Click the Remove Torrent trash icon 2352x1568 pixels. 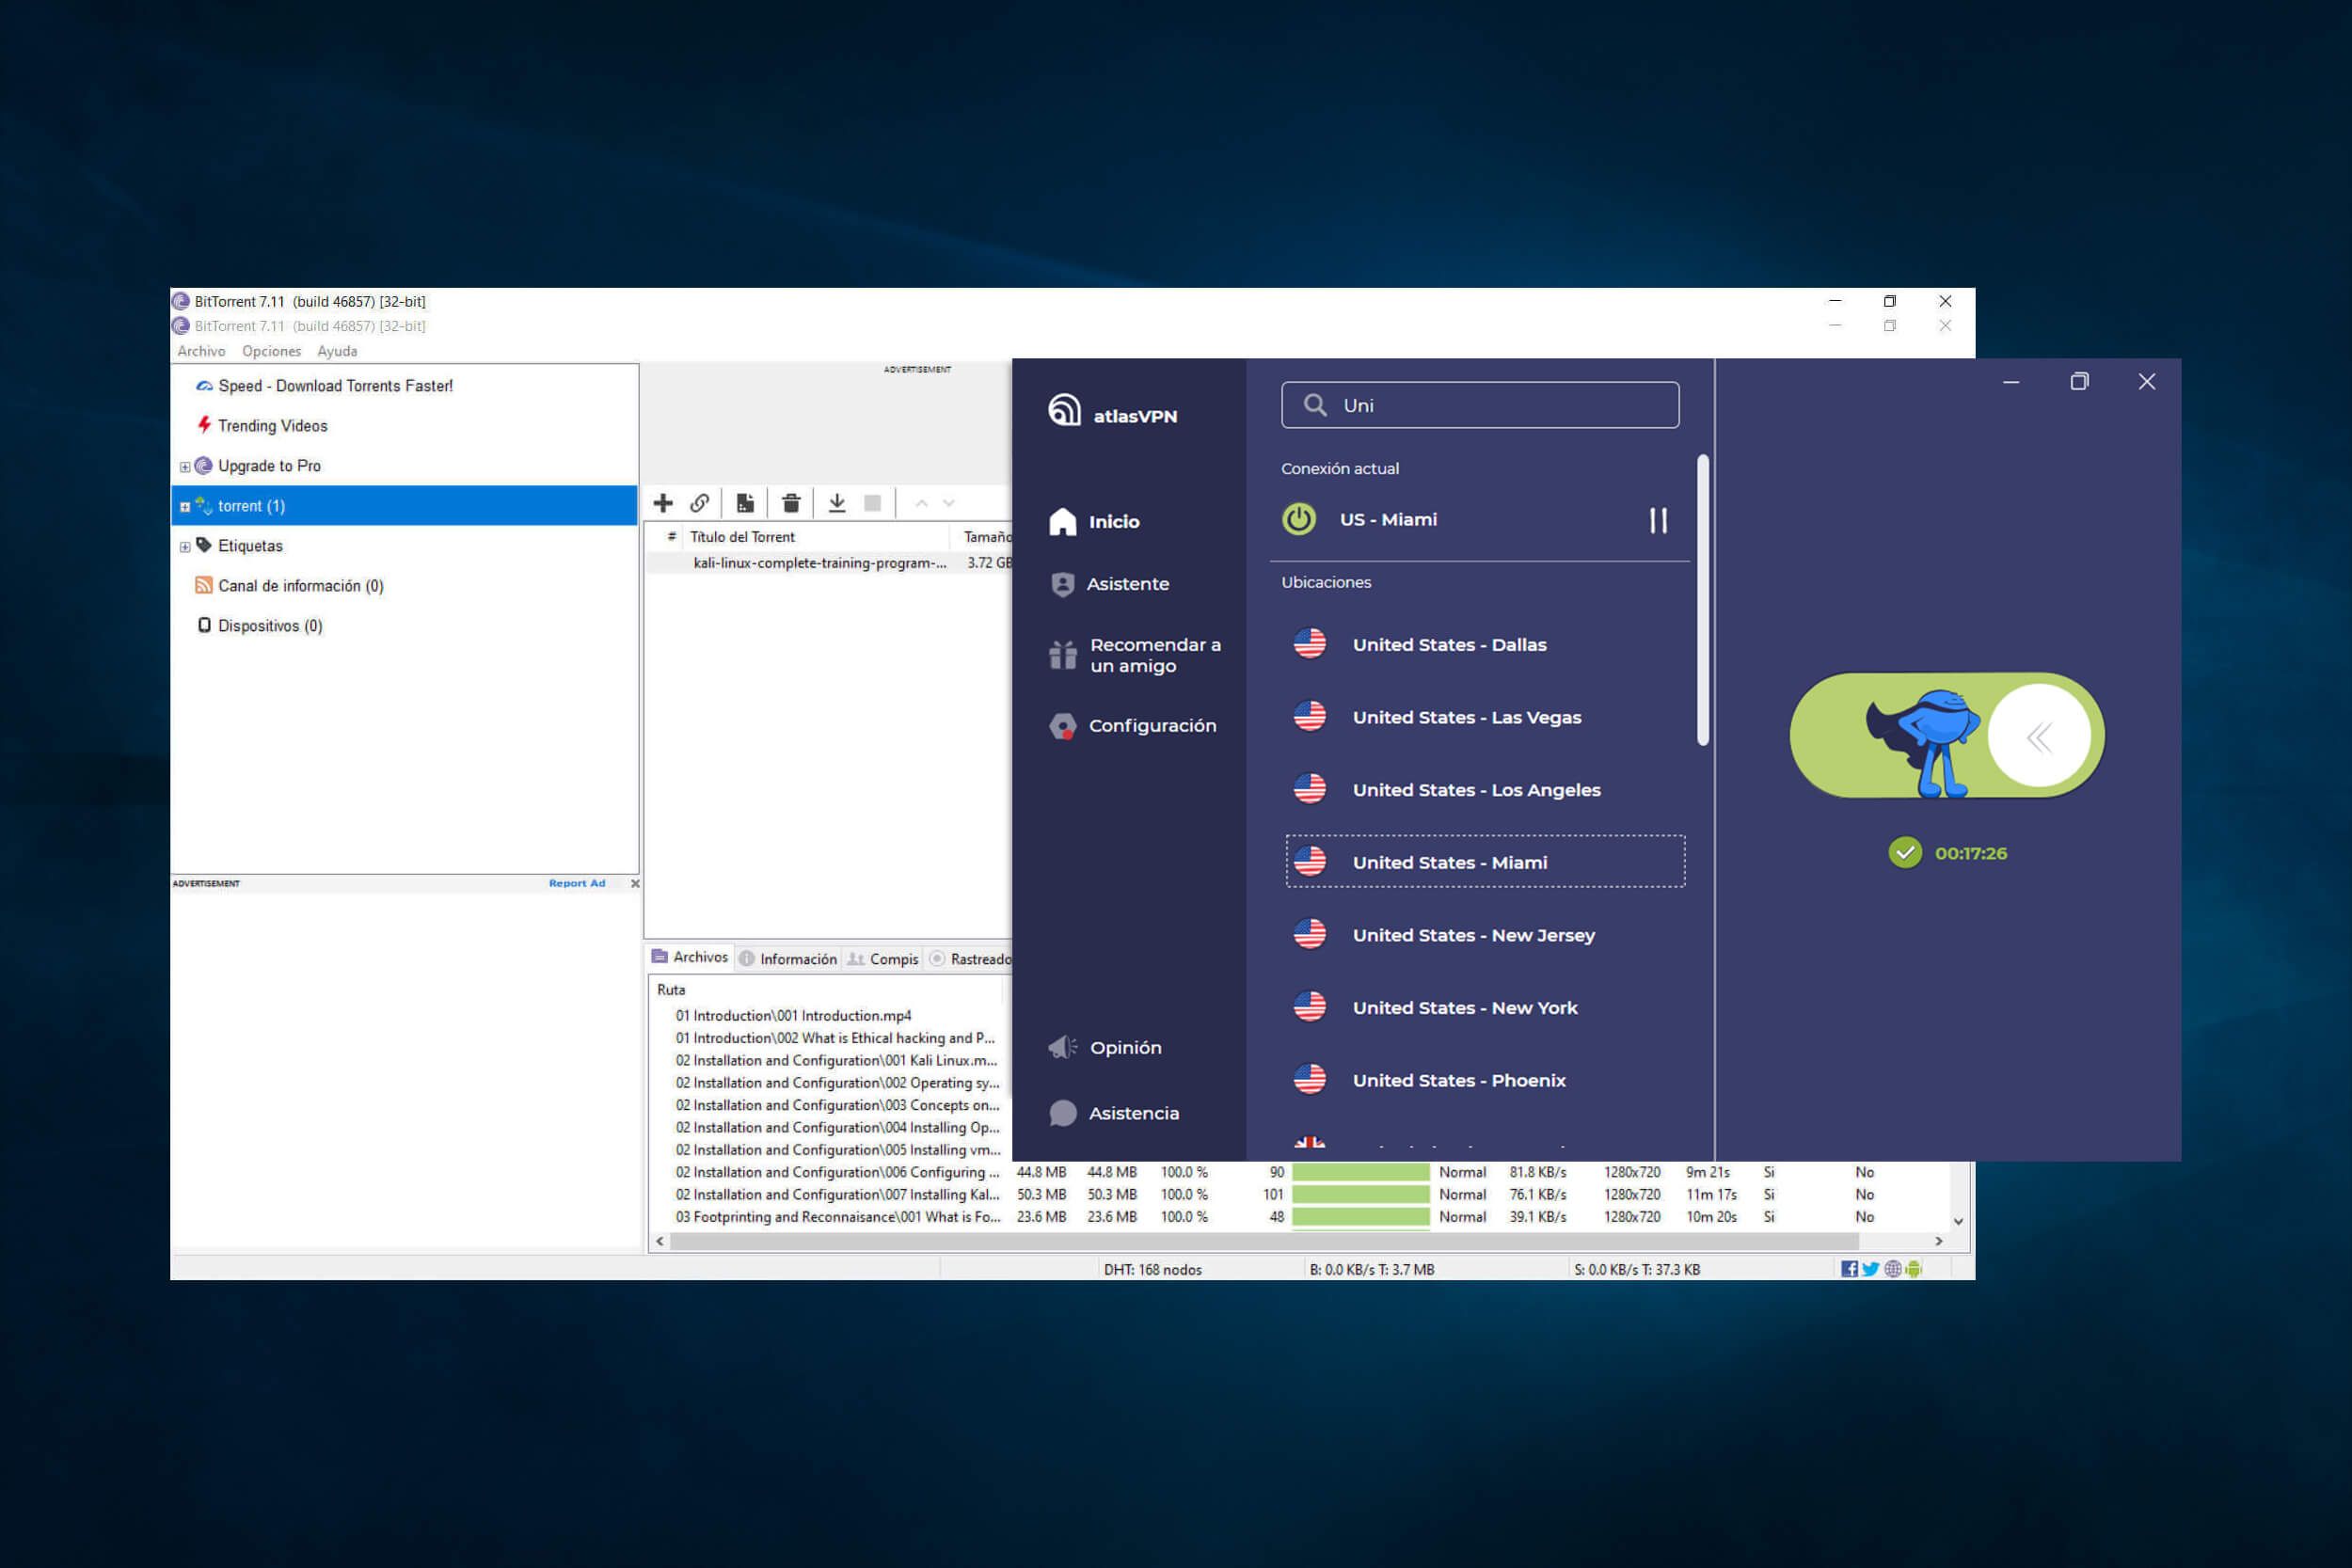[791, 503]
